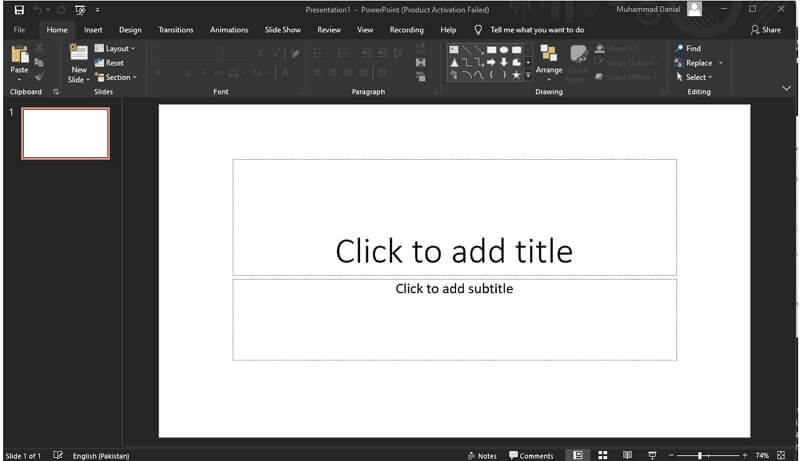Switch to the Transitions tab

tap(176, 30)
